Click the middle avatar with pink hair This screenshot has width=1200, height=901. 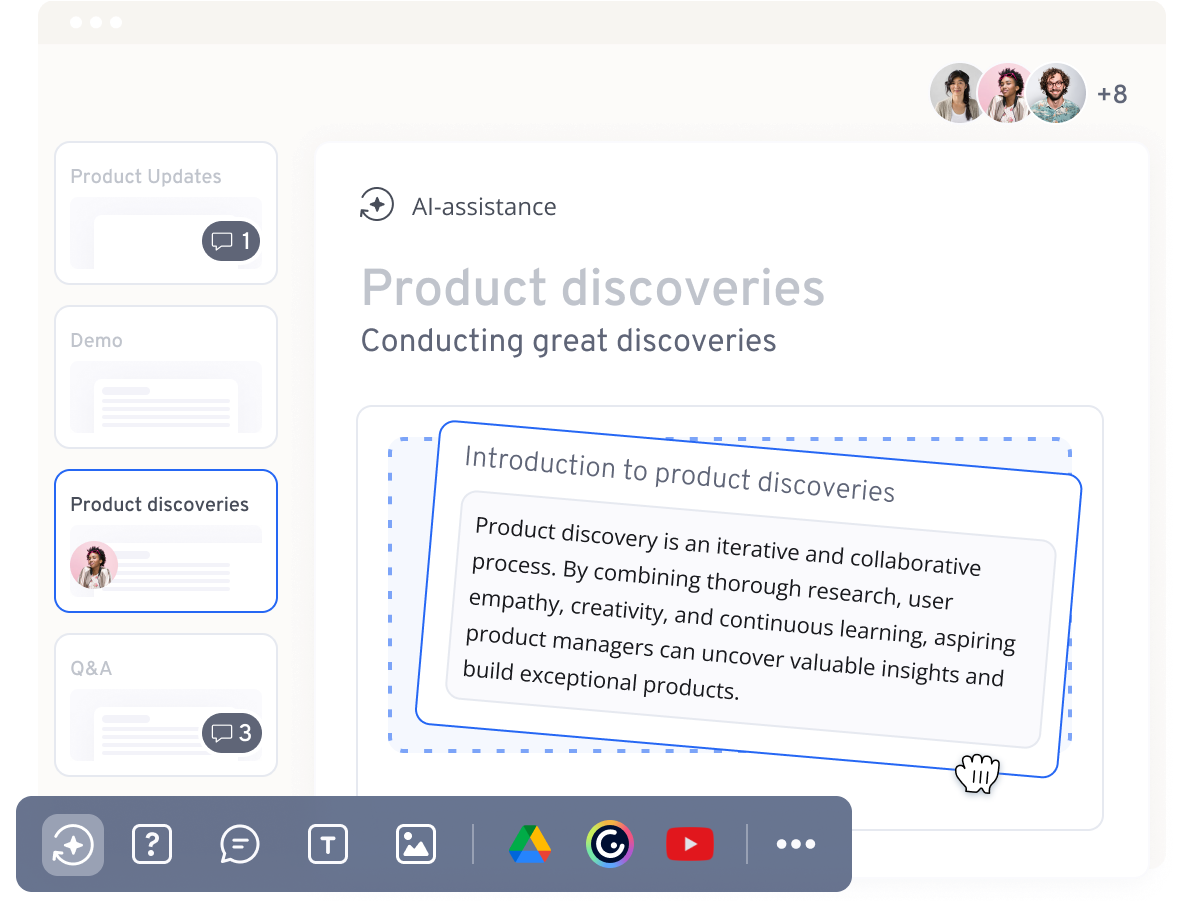click(1008, 92)
